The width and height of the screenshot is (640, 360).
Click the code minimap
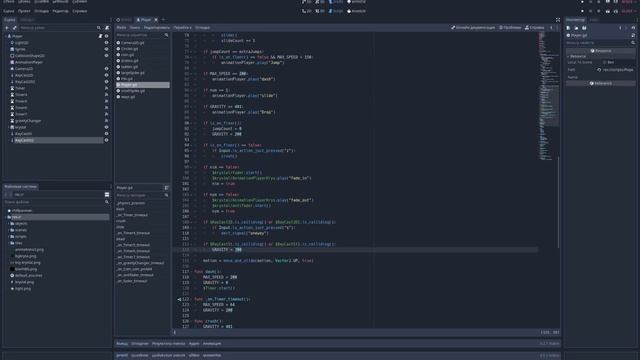(548, 96)
